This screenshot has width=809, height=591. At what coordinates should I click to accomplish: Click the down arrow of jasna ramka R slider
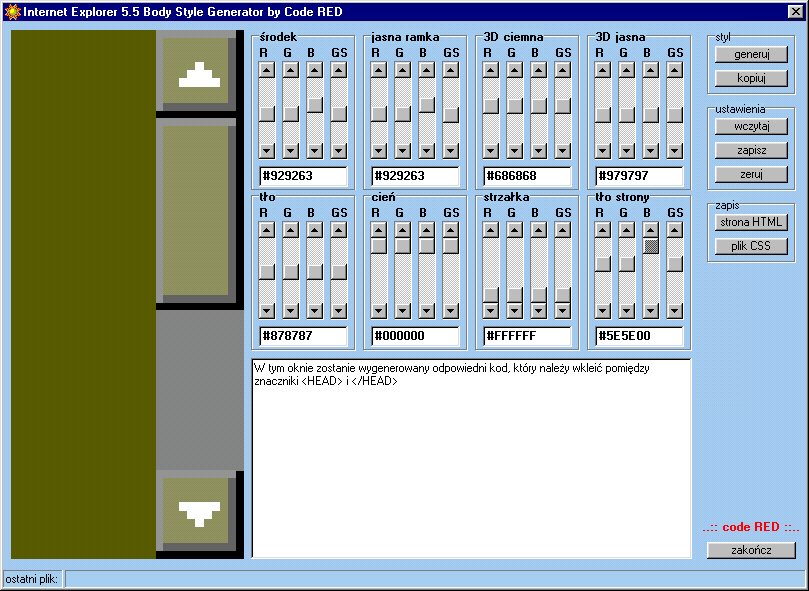[x=379, y=151]
